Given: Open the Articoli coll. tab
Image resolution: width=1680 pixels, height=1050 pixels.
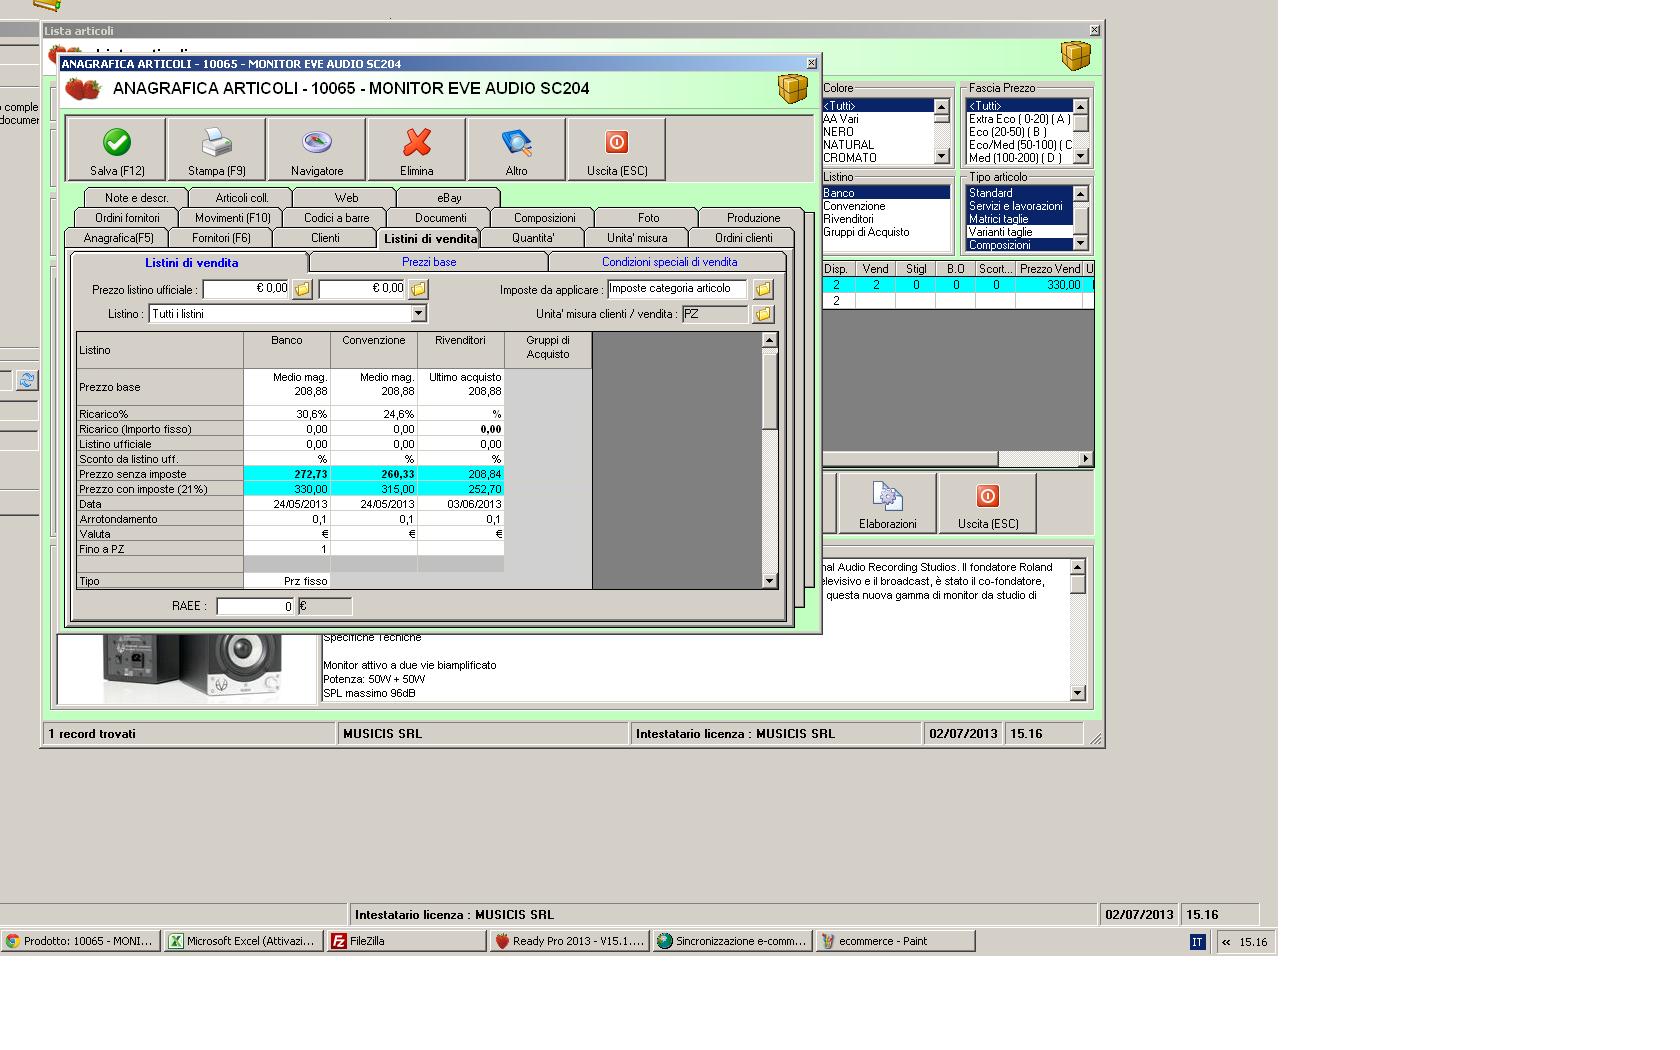Looking at the screenshot, I should (x=242, y=198).
